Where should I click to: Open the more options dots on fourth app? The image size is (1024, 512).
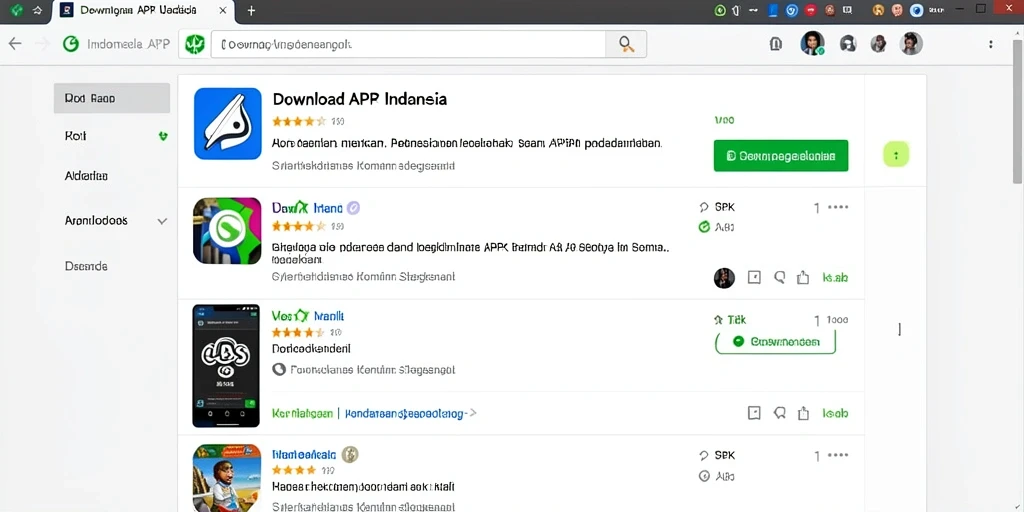[838, 455]
